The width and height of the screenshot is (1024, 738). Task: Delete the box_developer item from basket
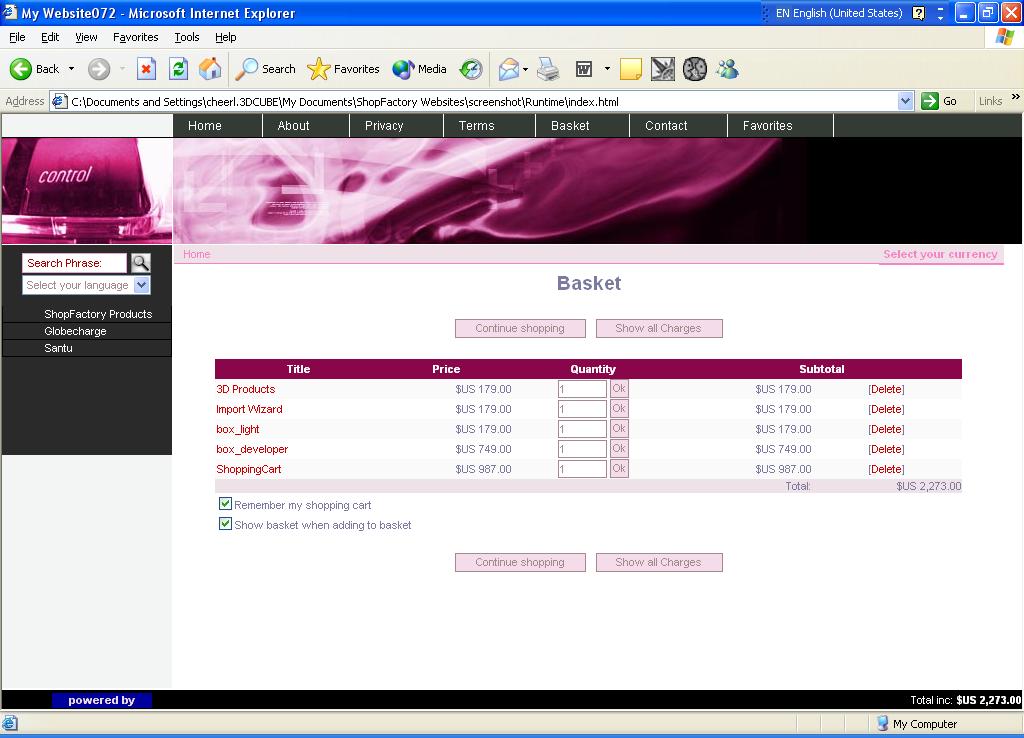tap(886, 449)
